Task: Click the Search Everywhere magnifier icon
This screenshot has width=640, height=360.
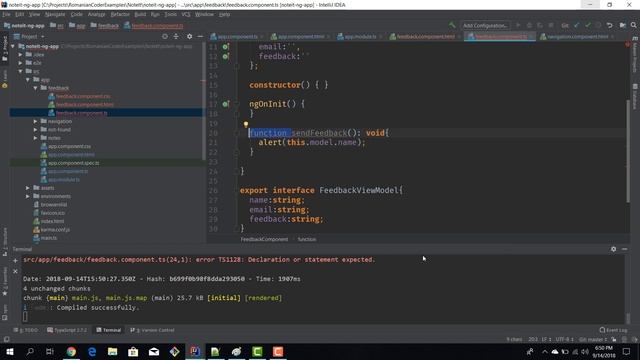Action: point(633,25)
